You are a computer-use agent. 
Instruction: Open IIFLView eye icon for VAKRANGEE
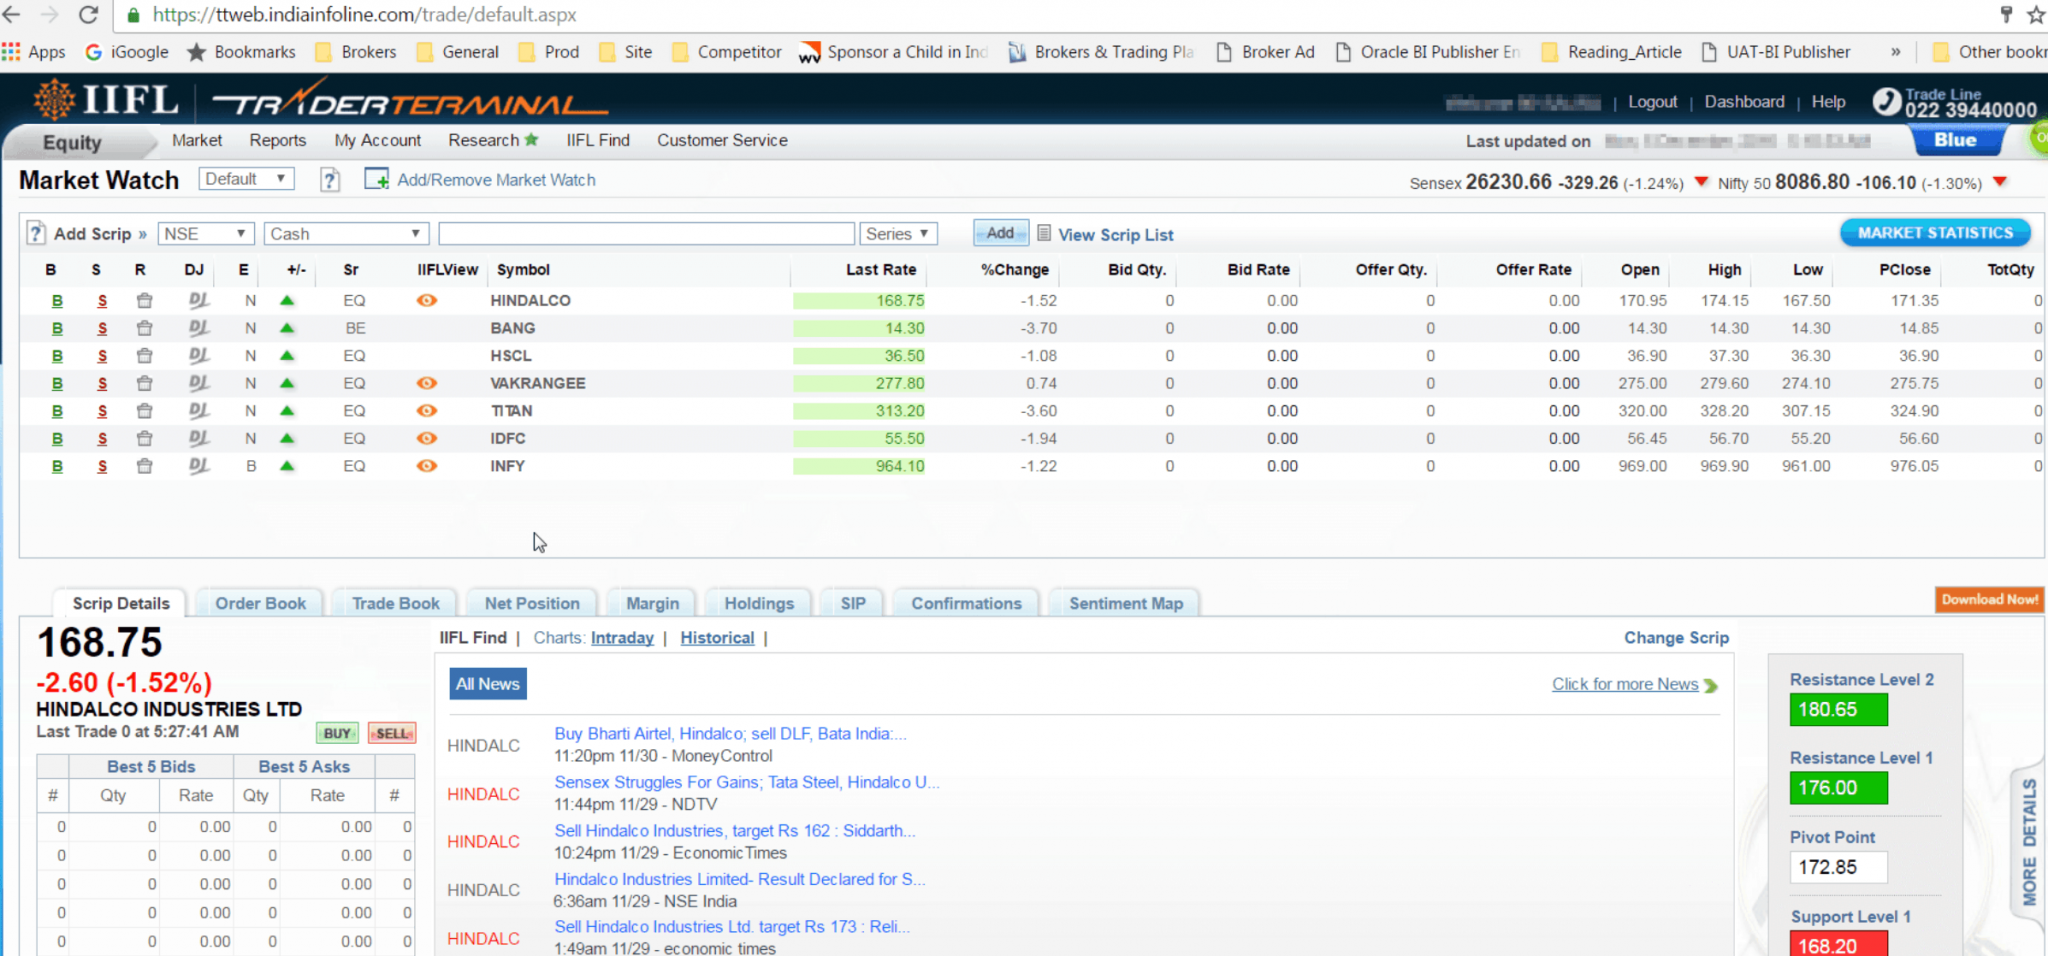pos(427,383)
